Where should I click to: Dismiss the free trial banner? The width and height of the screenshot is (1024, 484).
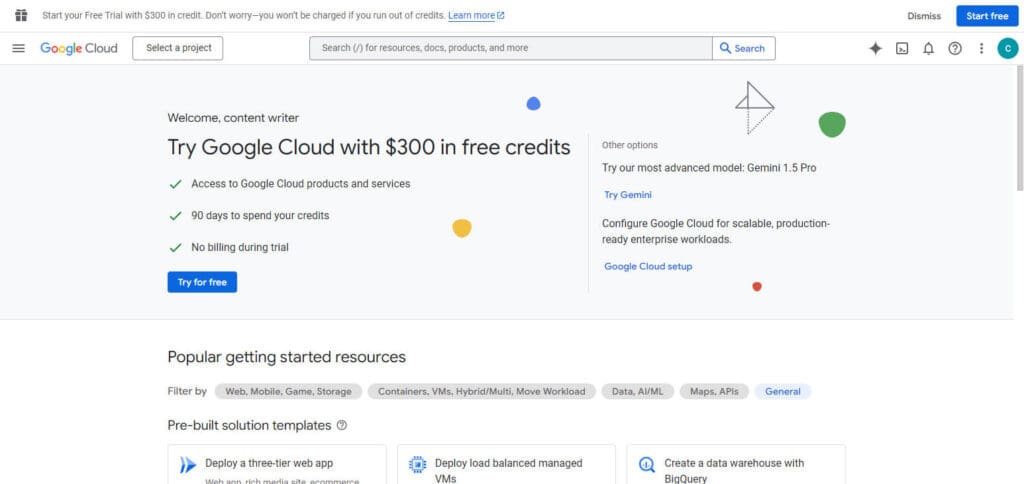pos(924,16)
